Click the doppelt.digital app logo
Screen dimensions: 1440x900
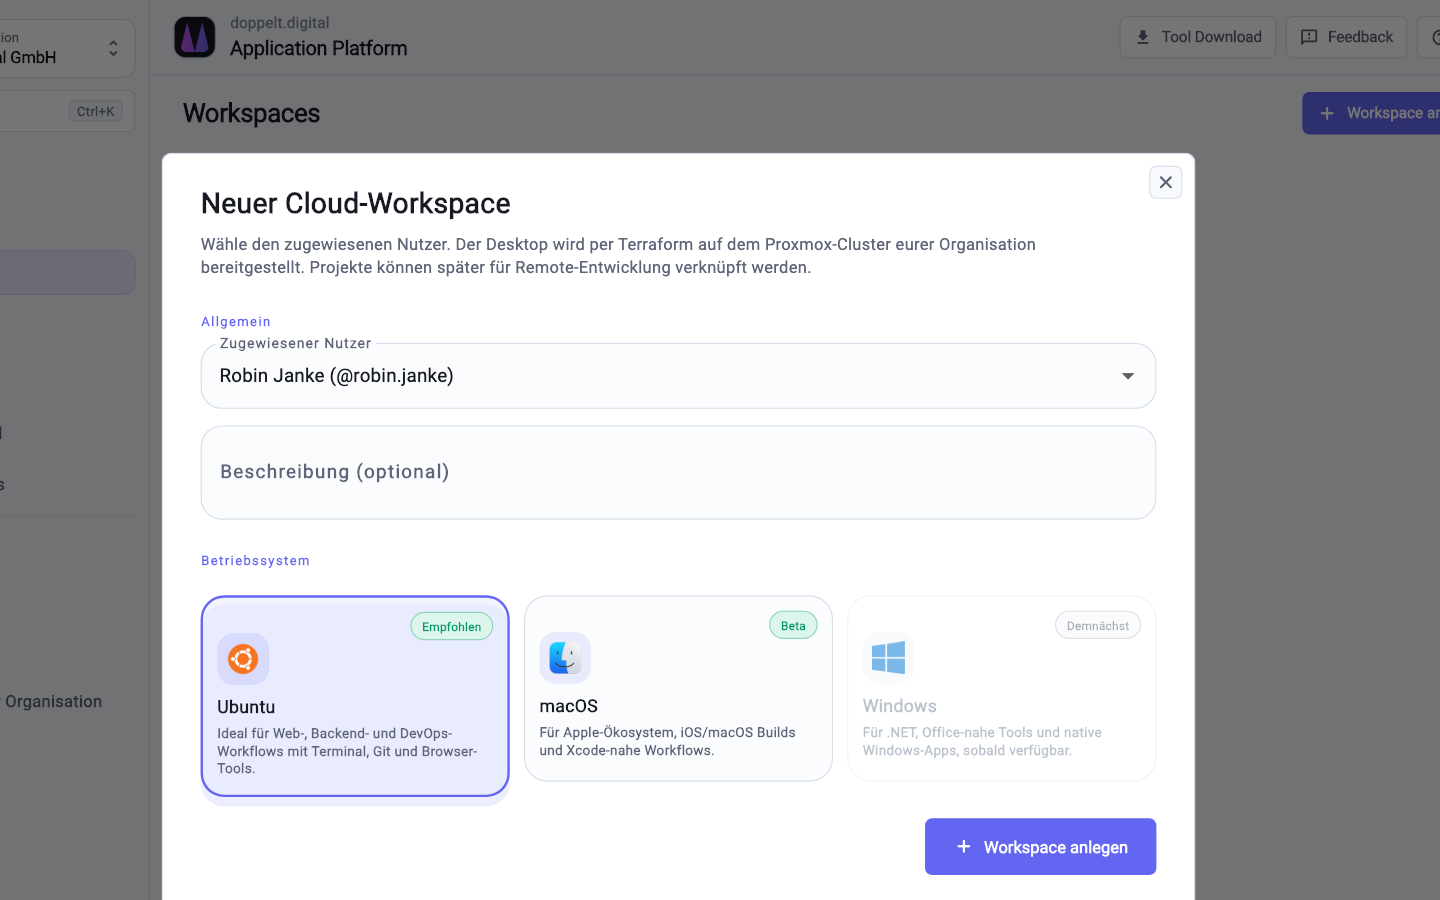(x=195, y=37)
